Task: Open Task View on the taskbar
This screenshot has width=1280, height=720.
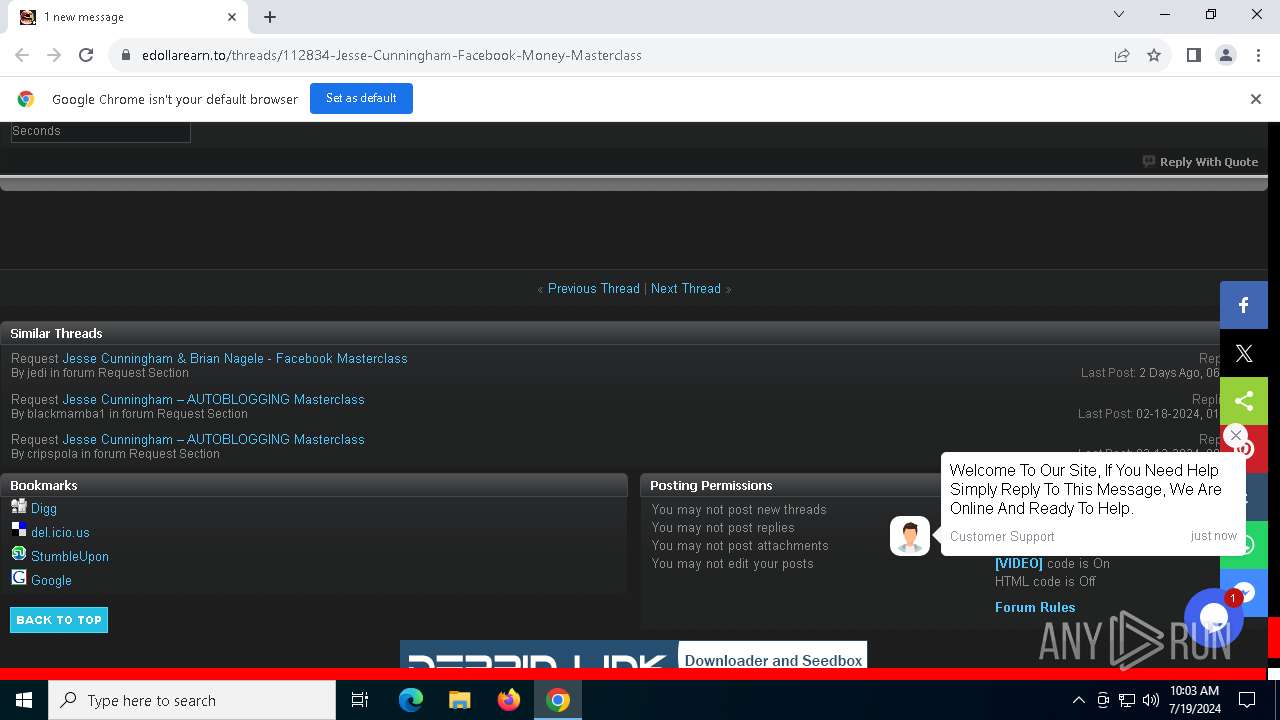Action: (x=360, y=700)
